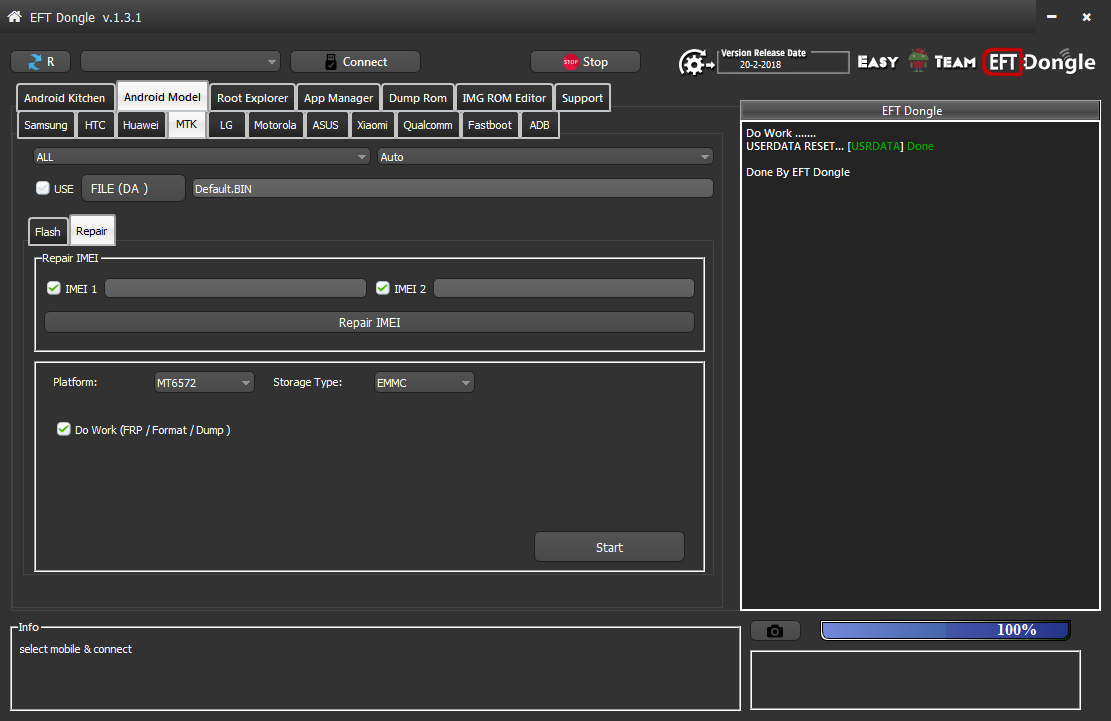Click the camera screenshot button

coord(775,630)
